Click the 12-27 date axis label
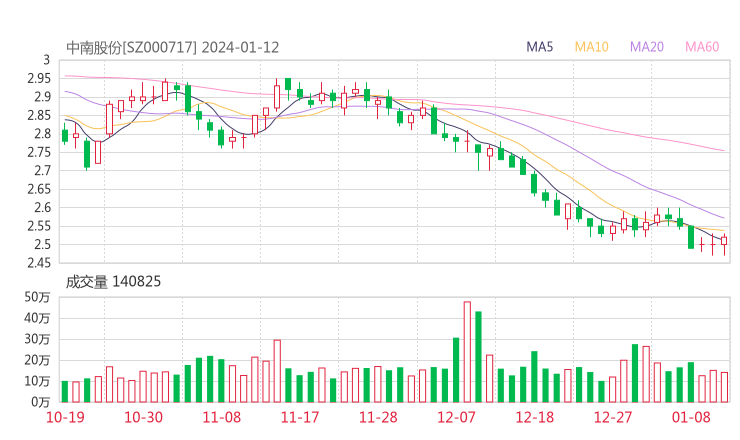Viewport: 740px width, 440px height. tap(613, 417)
